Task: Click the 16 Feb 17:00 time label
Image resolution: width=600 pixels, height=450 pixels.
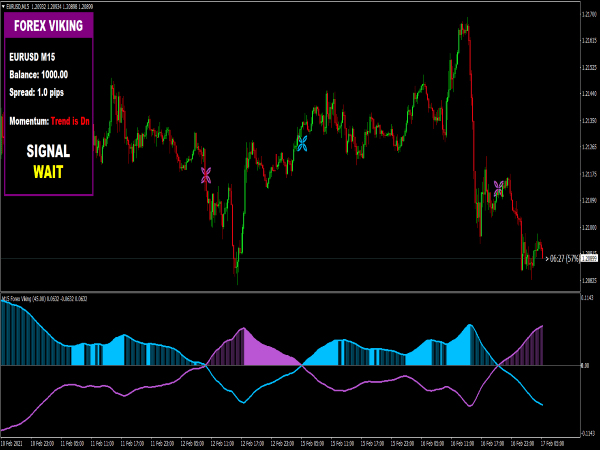Action: click(x=492, y=443)
